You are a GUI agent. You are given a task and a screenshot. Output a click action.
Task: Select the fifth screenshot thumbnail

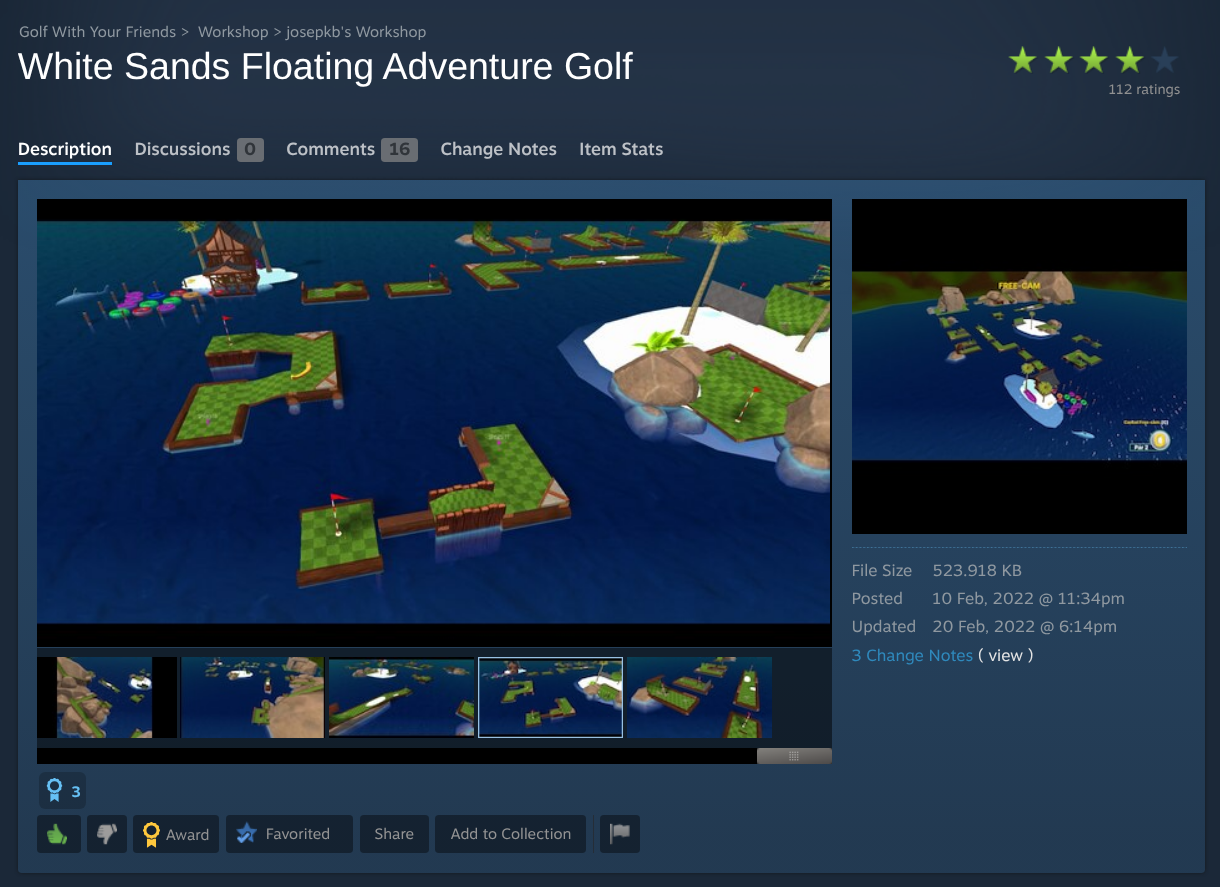coord(699,697)
